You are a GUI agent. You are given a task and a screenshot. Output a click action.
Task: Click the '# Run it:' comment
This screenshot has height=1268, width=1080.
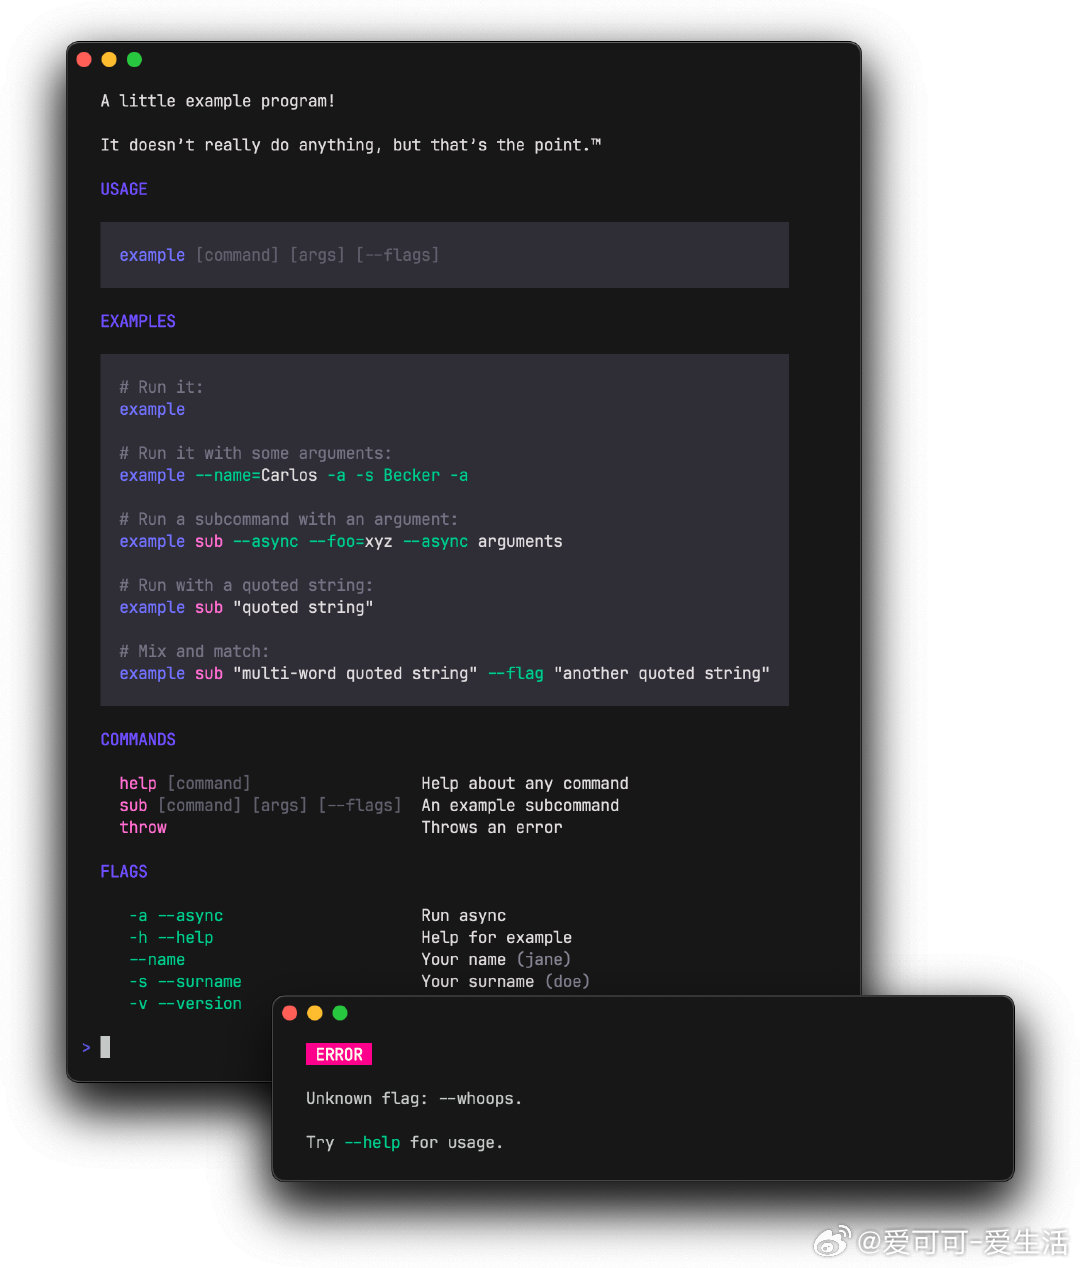[x=161, y=387]
